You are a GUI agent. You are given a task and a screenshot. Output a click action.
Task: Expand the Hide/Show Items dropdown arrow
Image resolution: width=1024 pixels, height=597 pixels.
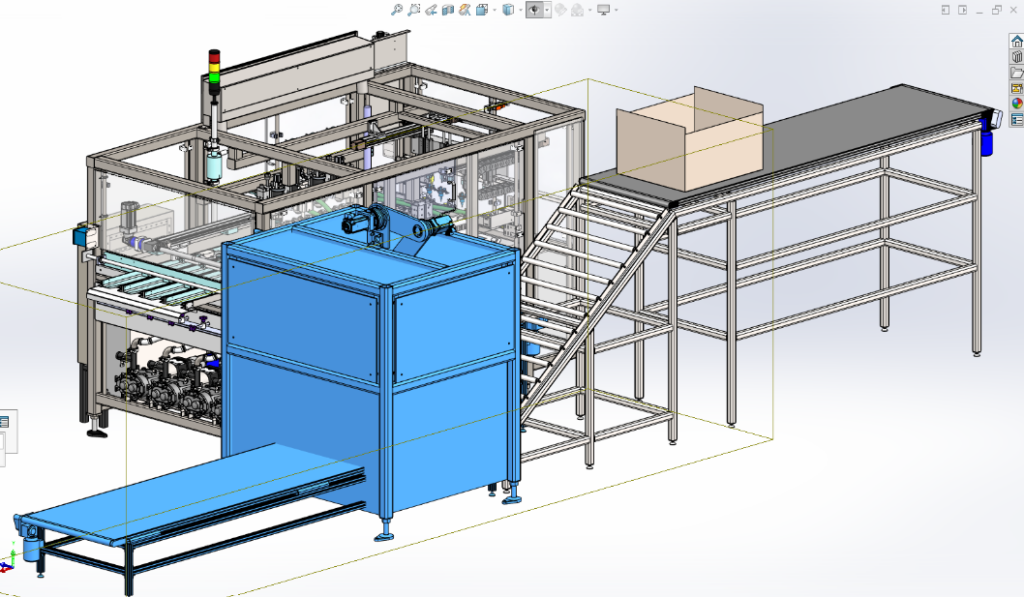click(547, 10)
